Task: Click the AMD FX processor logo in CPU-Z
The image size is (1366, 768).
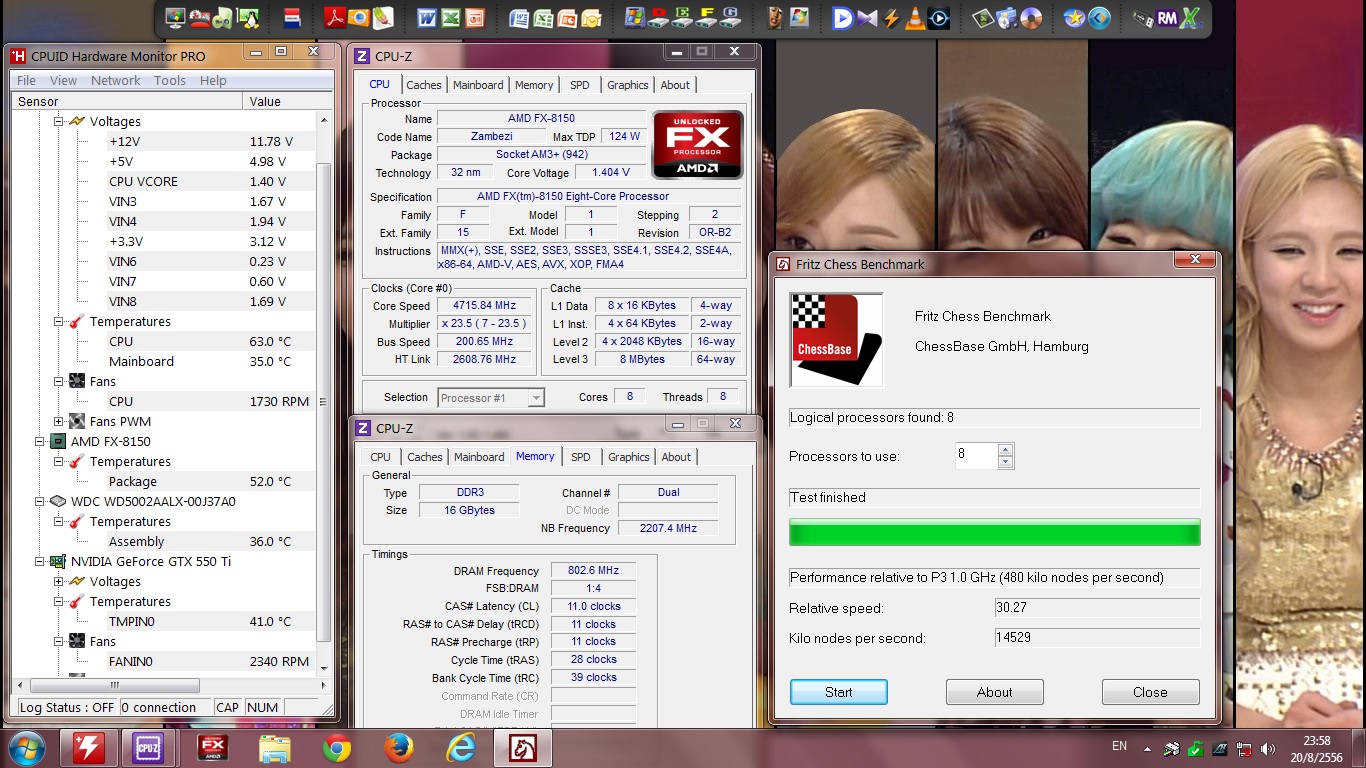Action: 698,144
